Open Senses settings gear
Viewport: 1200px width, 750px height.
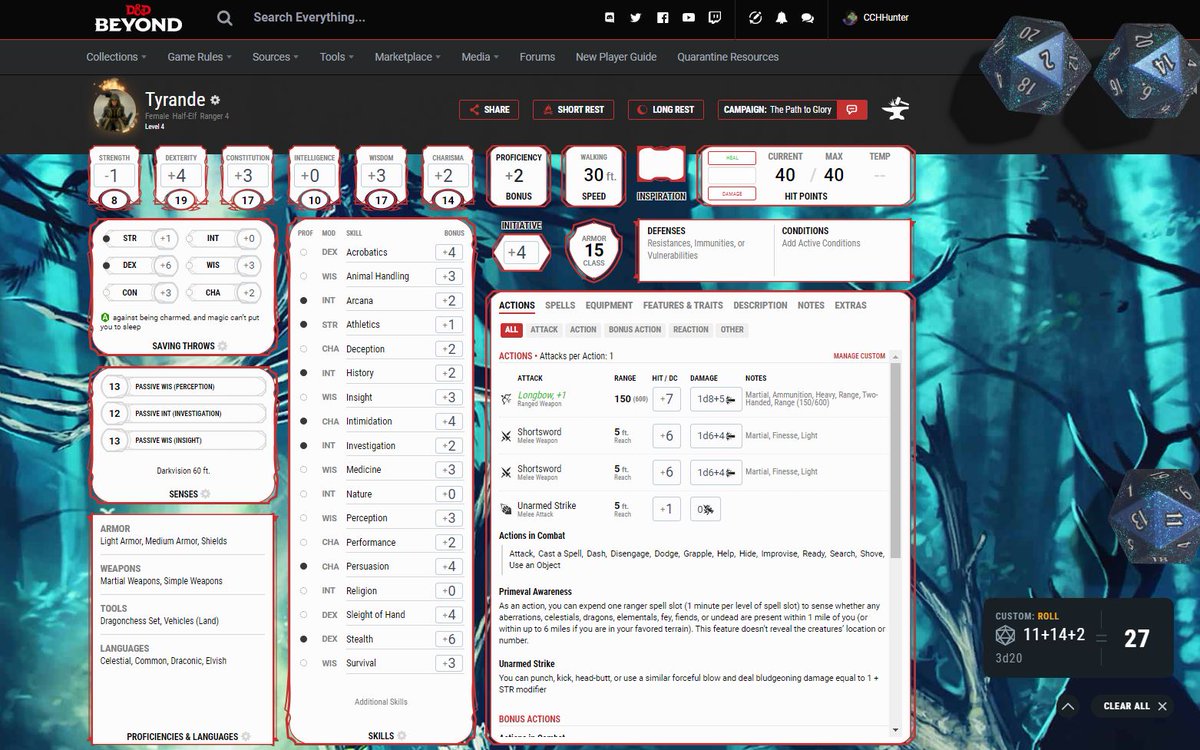[x=205, y=494]
